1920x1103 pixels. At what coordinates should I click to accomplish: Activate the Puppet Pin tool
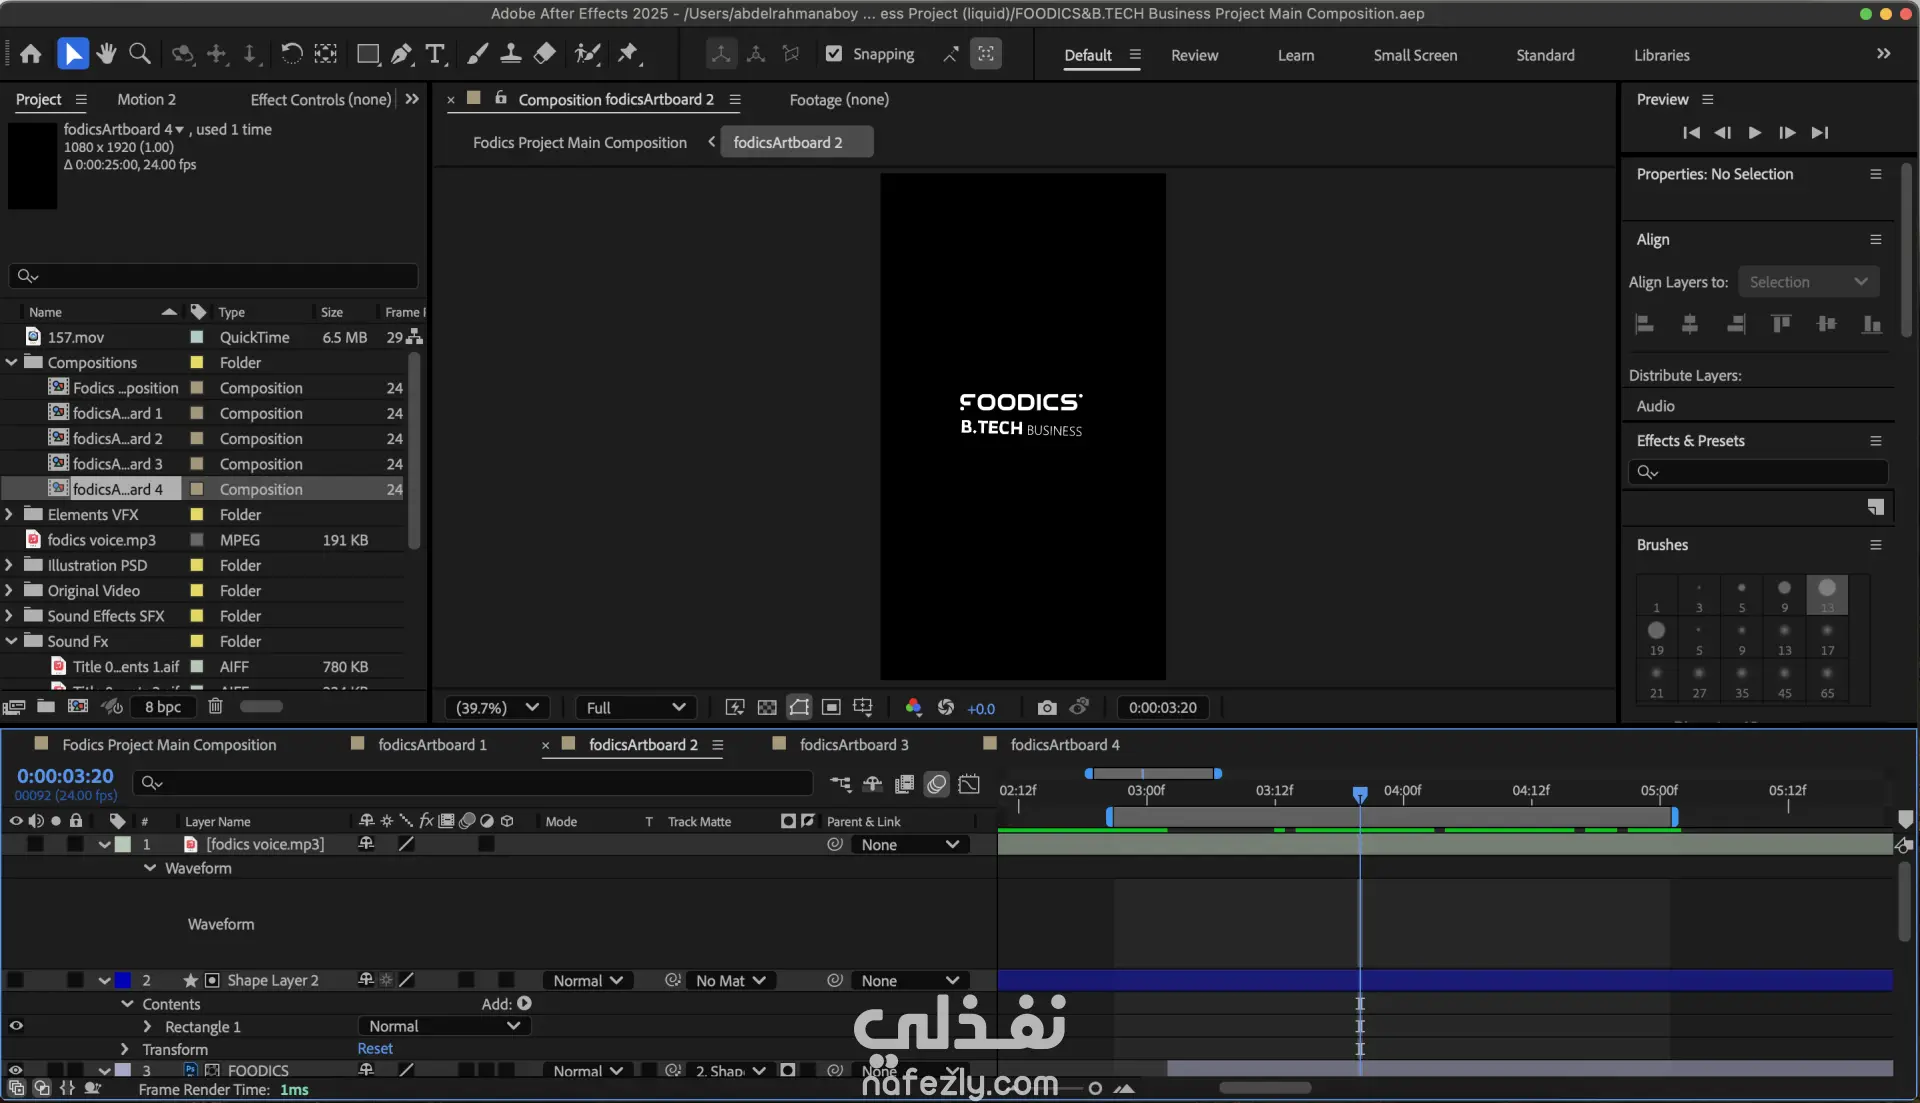628,54
